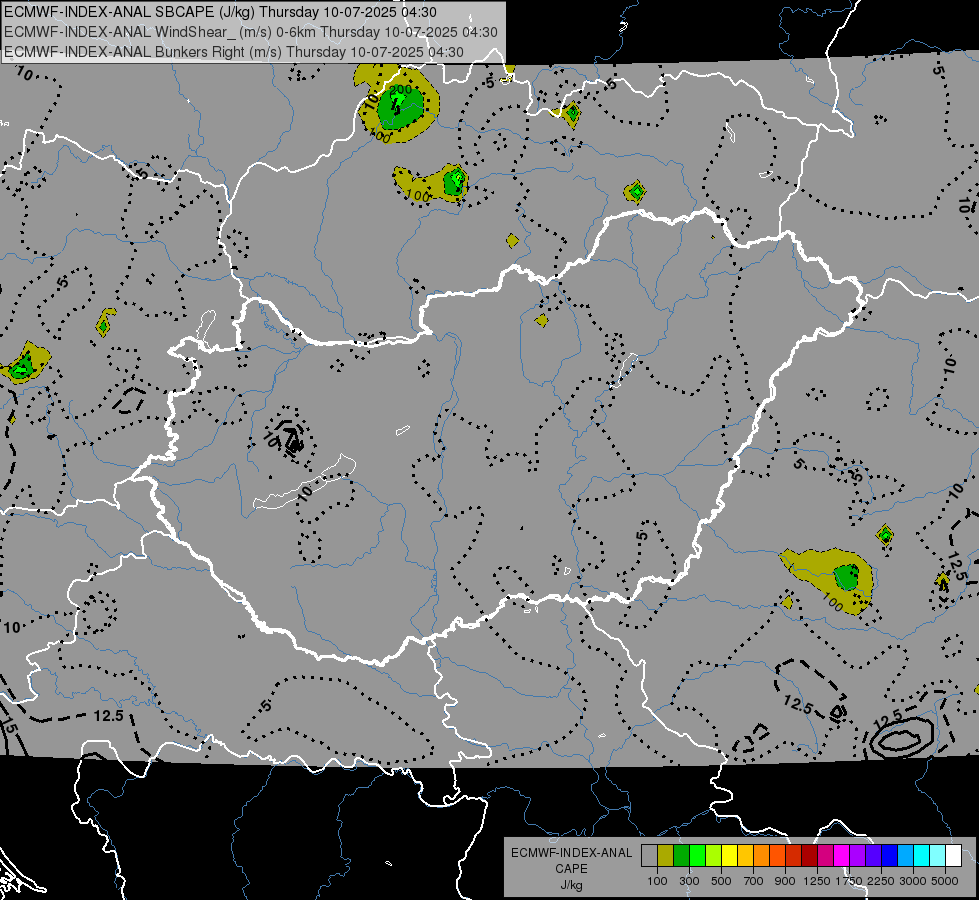979x900 pixels.
Task: Click the 500 tick label in the legend
Action: (721, 881)
